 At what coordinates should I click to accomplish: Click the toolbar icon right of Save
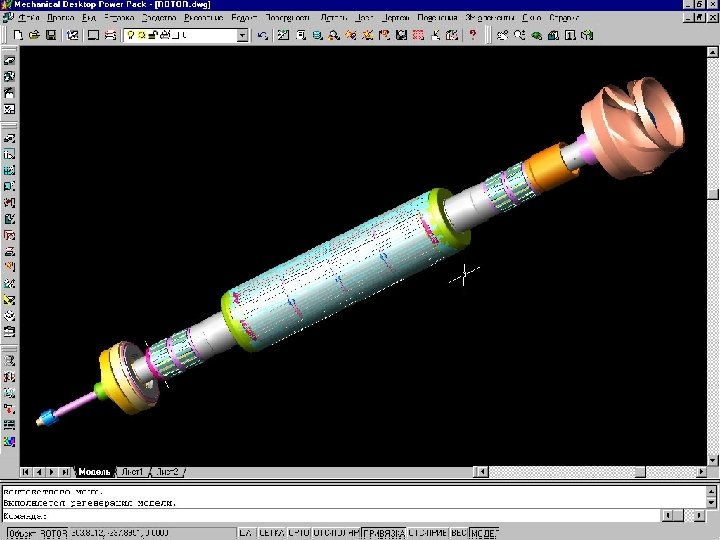73,35
